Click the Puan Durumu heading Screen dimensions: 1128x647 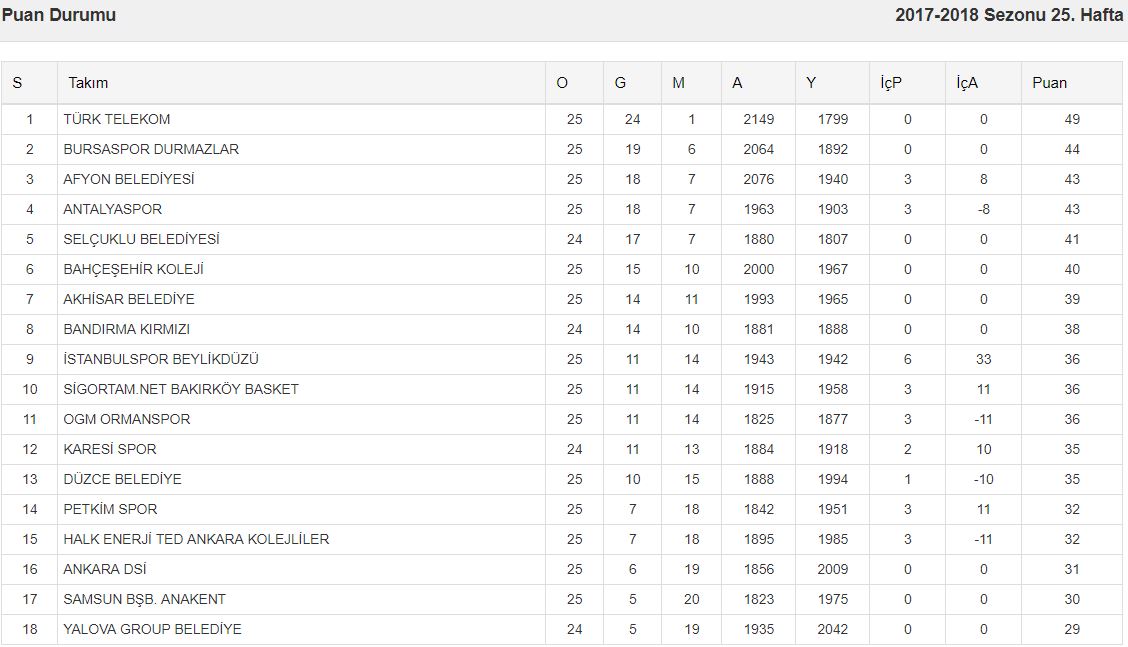pos(59,15)
